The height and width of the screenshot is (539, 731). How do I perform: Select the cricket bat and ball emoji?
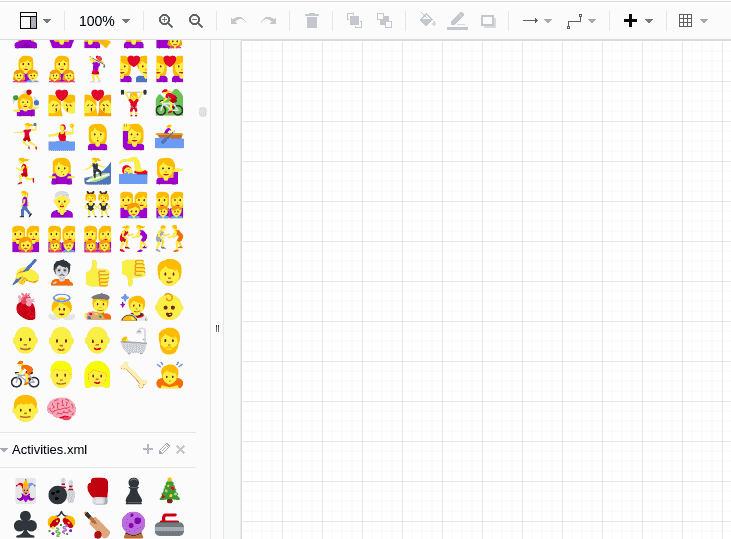tap(97, 525)
